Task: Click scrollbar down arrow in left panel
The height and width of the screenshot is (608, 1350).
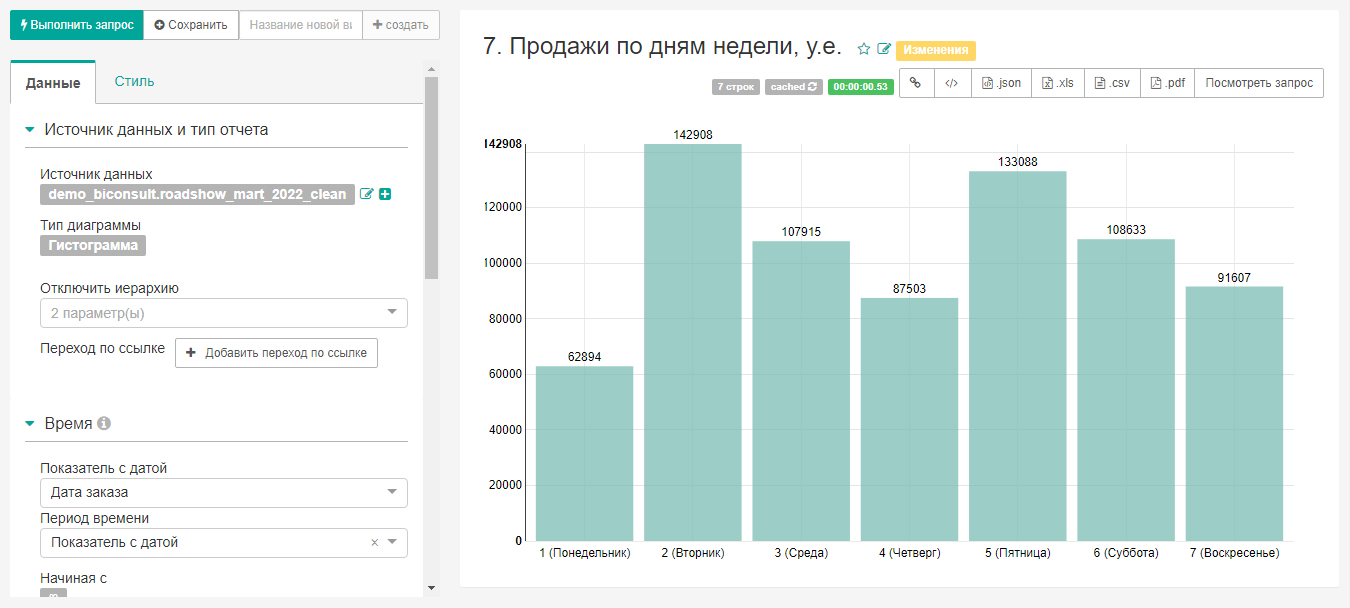Action: pyautogui.click(x=431, y=588)
